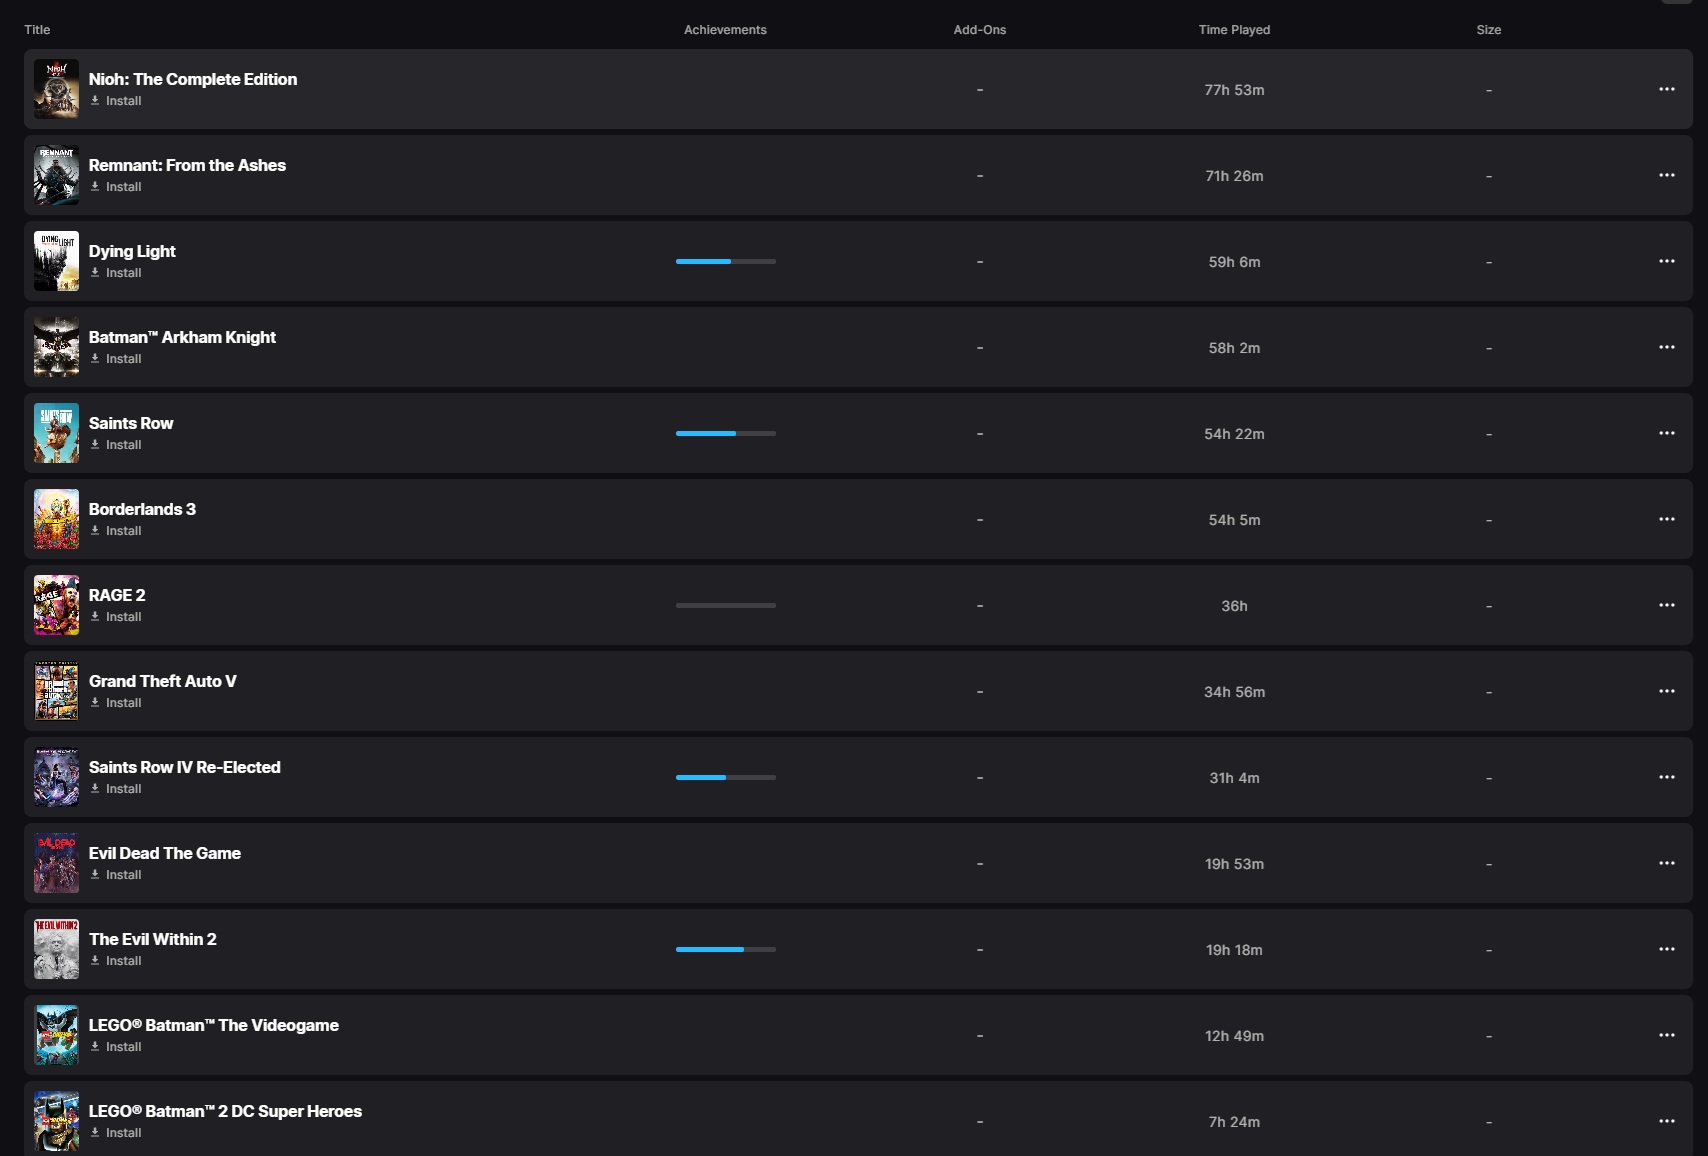Click Install under the Saints Row title
Screen dimensions: 1708x1156
[116, 445]
